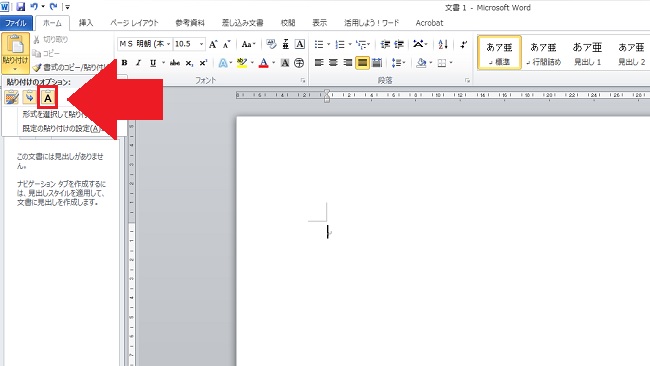Click the Character Border icon
The height and width of the screenshot is (366, 650).
tap(300, 44)
